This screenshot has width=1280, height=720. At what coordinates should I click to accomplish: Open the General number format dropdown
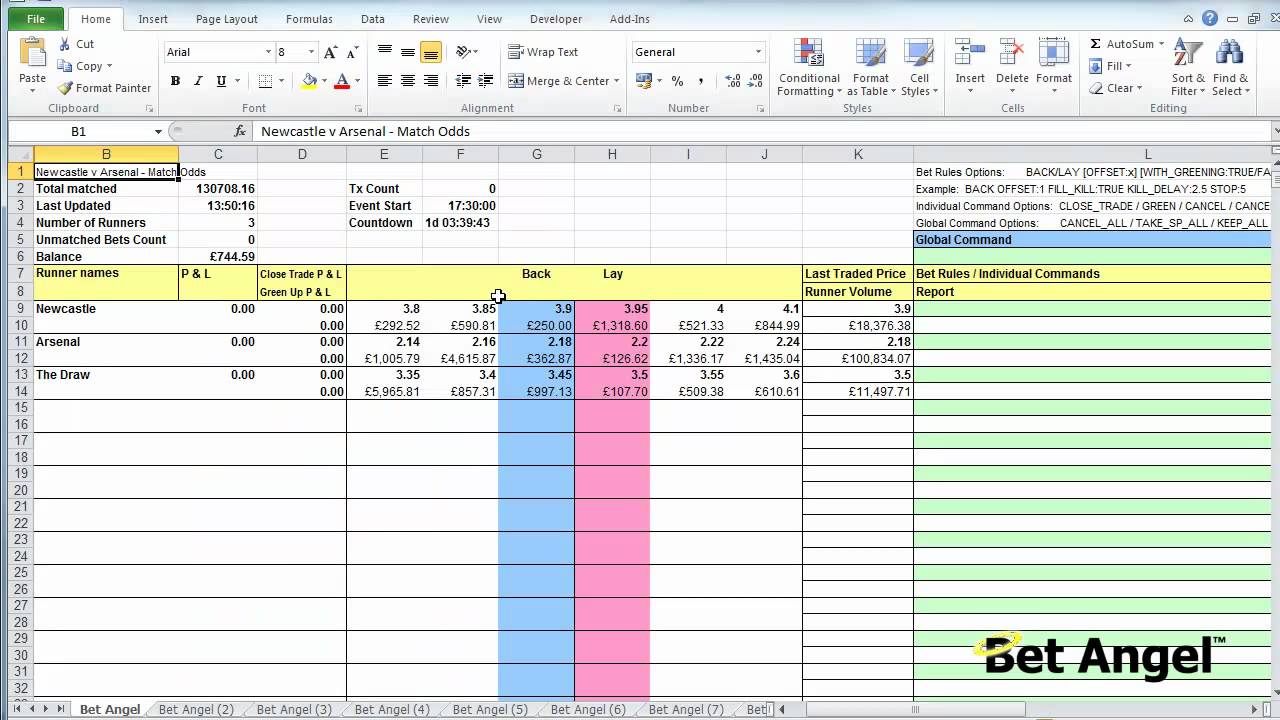[758, 52]
